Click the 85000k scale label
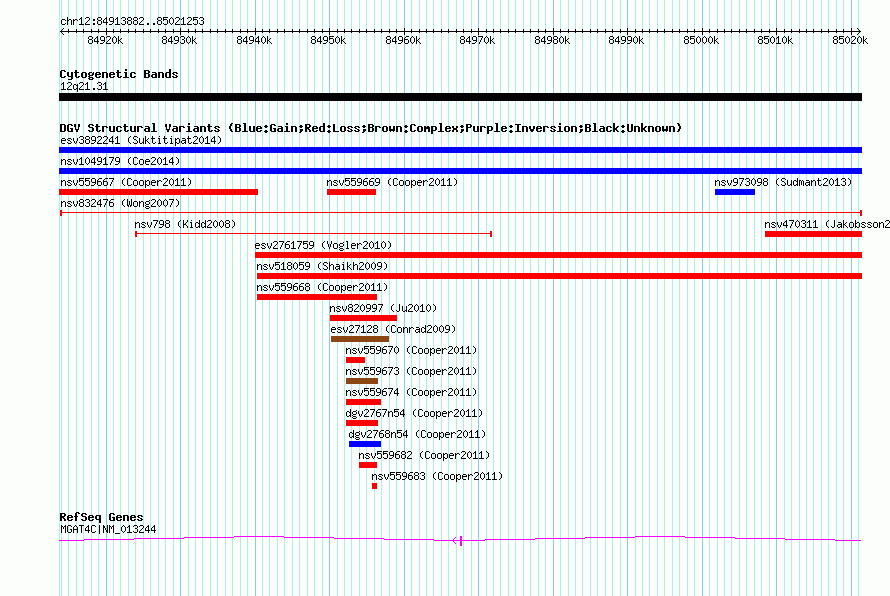Viewport: 890px width, 596px height. (x=701, y=40)
